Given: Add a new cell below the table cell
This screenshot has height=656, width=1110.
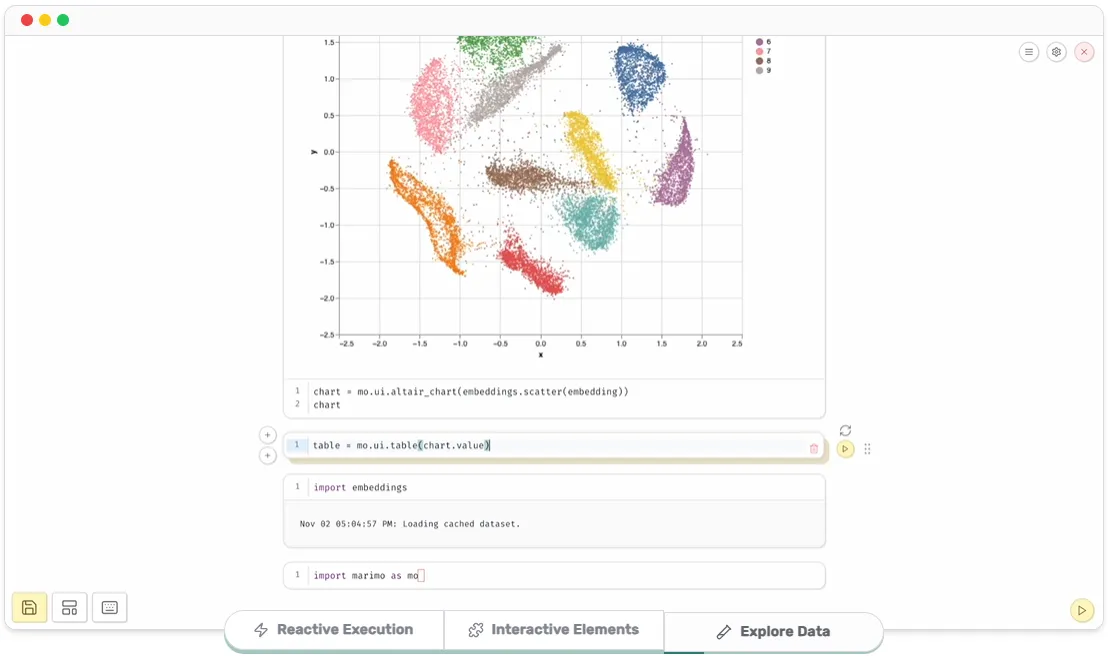Looking at the screenshot, I should (x=267, y=456).
